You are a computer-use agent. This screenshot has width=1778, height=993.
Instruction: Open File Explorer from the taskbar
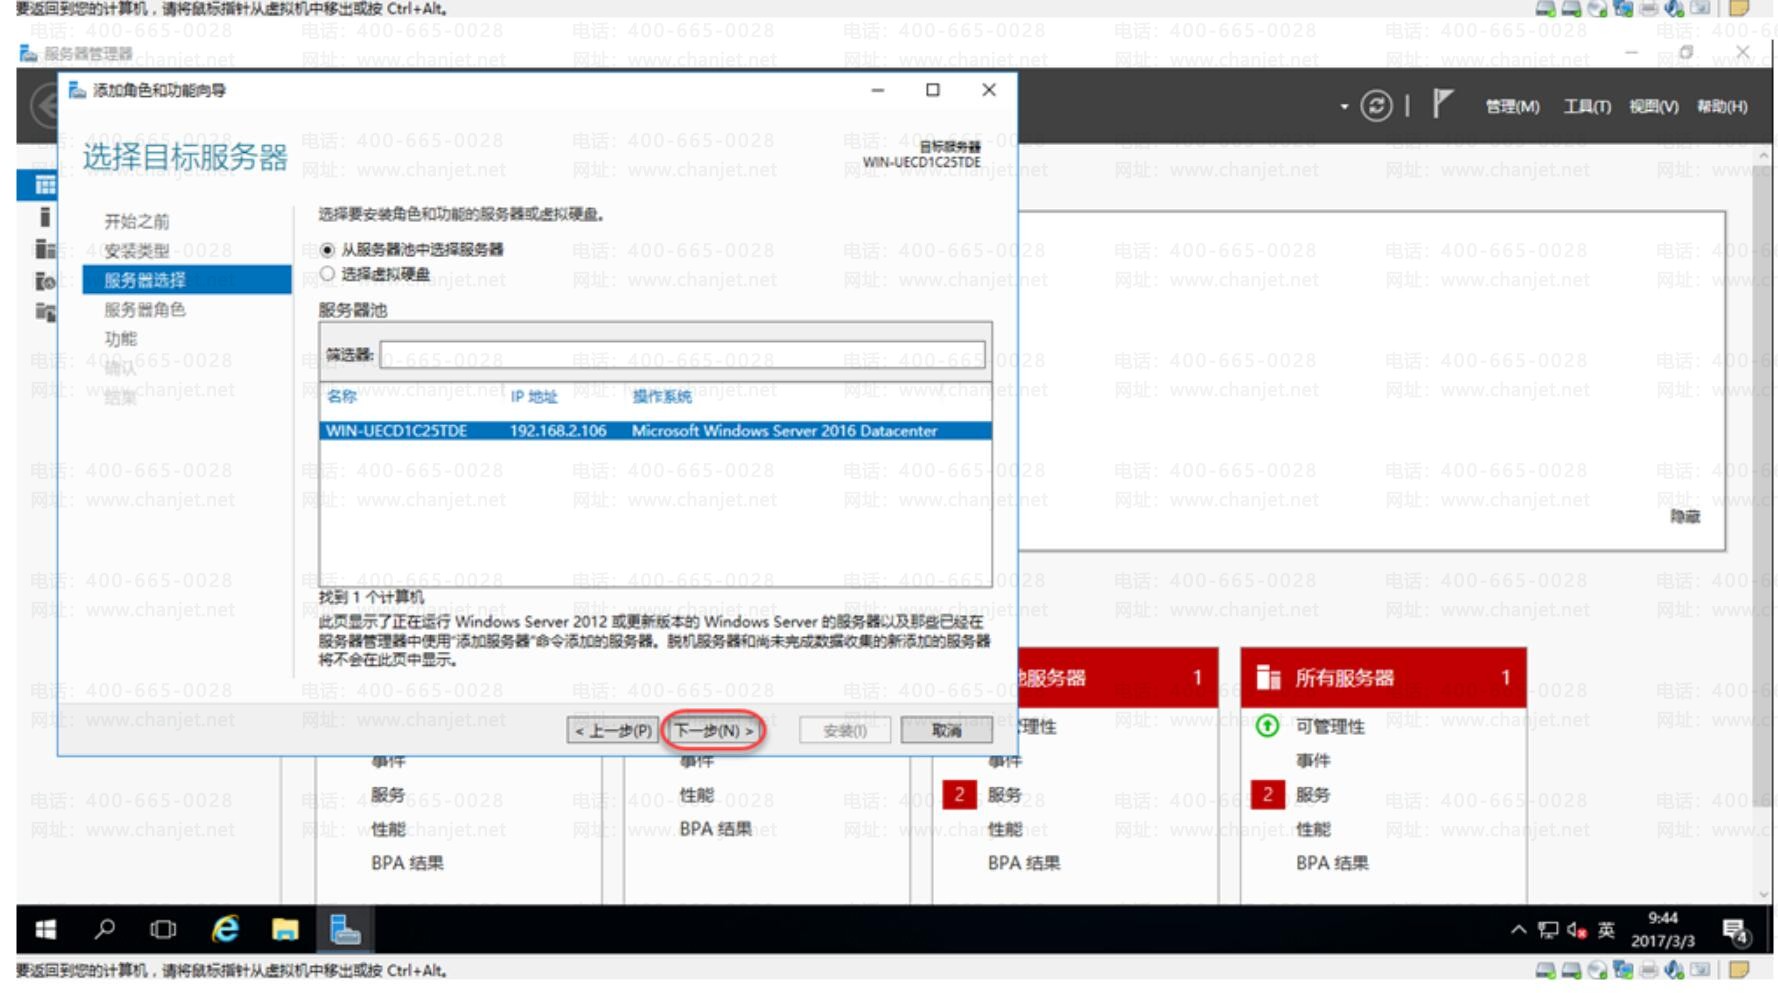(285, 930)
